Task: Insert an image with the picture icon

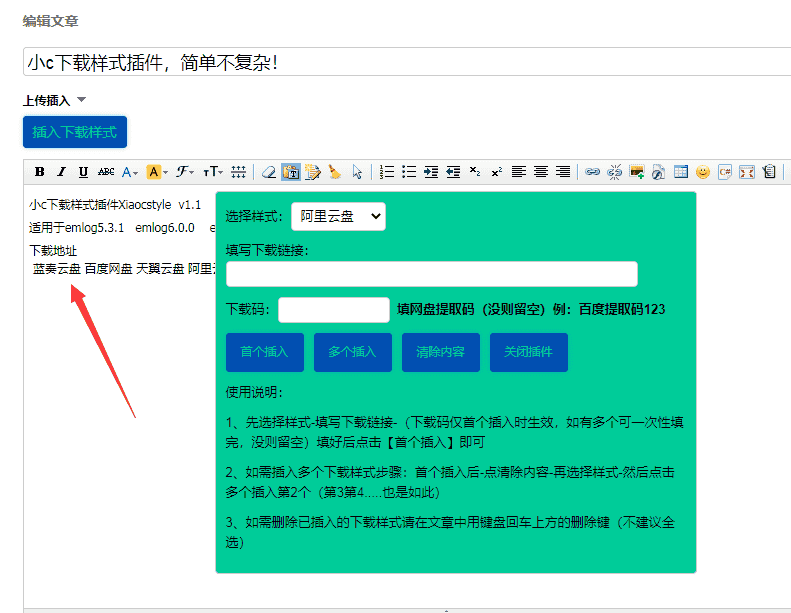Action: (637, 172)
